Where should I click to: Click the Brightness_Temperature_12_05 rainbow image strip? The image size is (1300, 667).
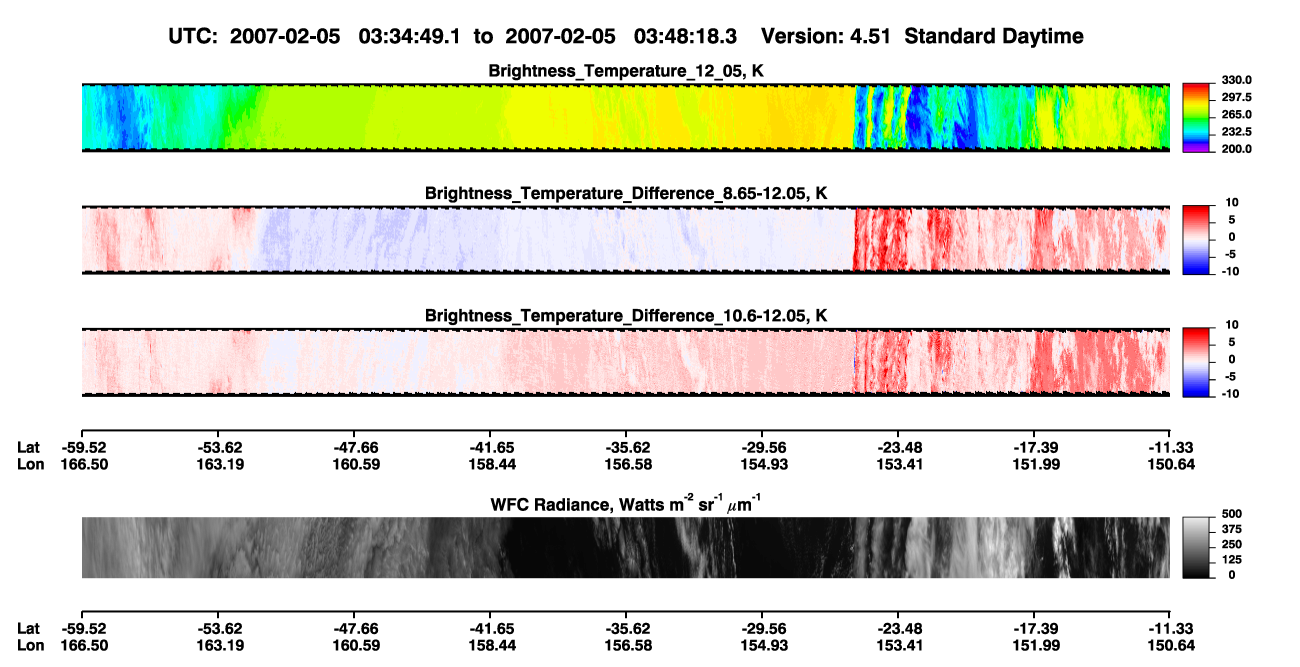[625, 117]
